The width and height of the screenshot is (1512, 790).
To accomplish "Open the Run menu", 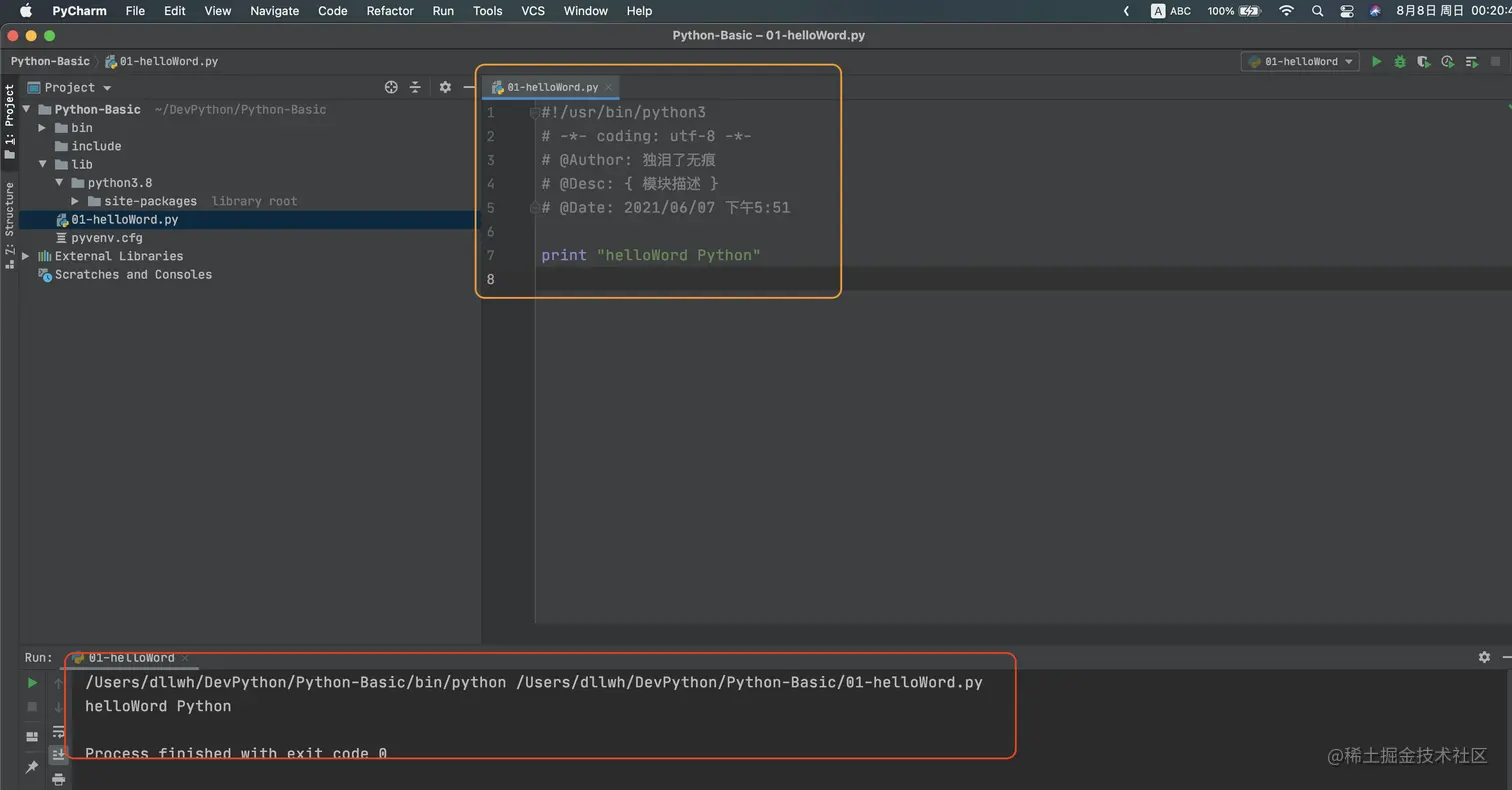I will [443, 11].
